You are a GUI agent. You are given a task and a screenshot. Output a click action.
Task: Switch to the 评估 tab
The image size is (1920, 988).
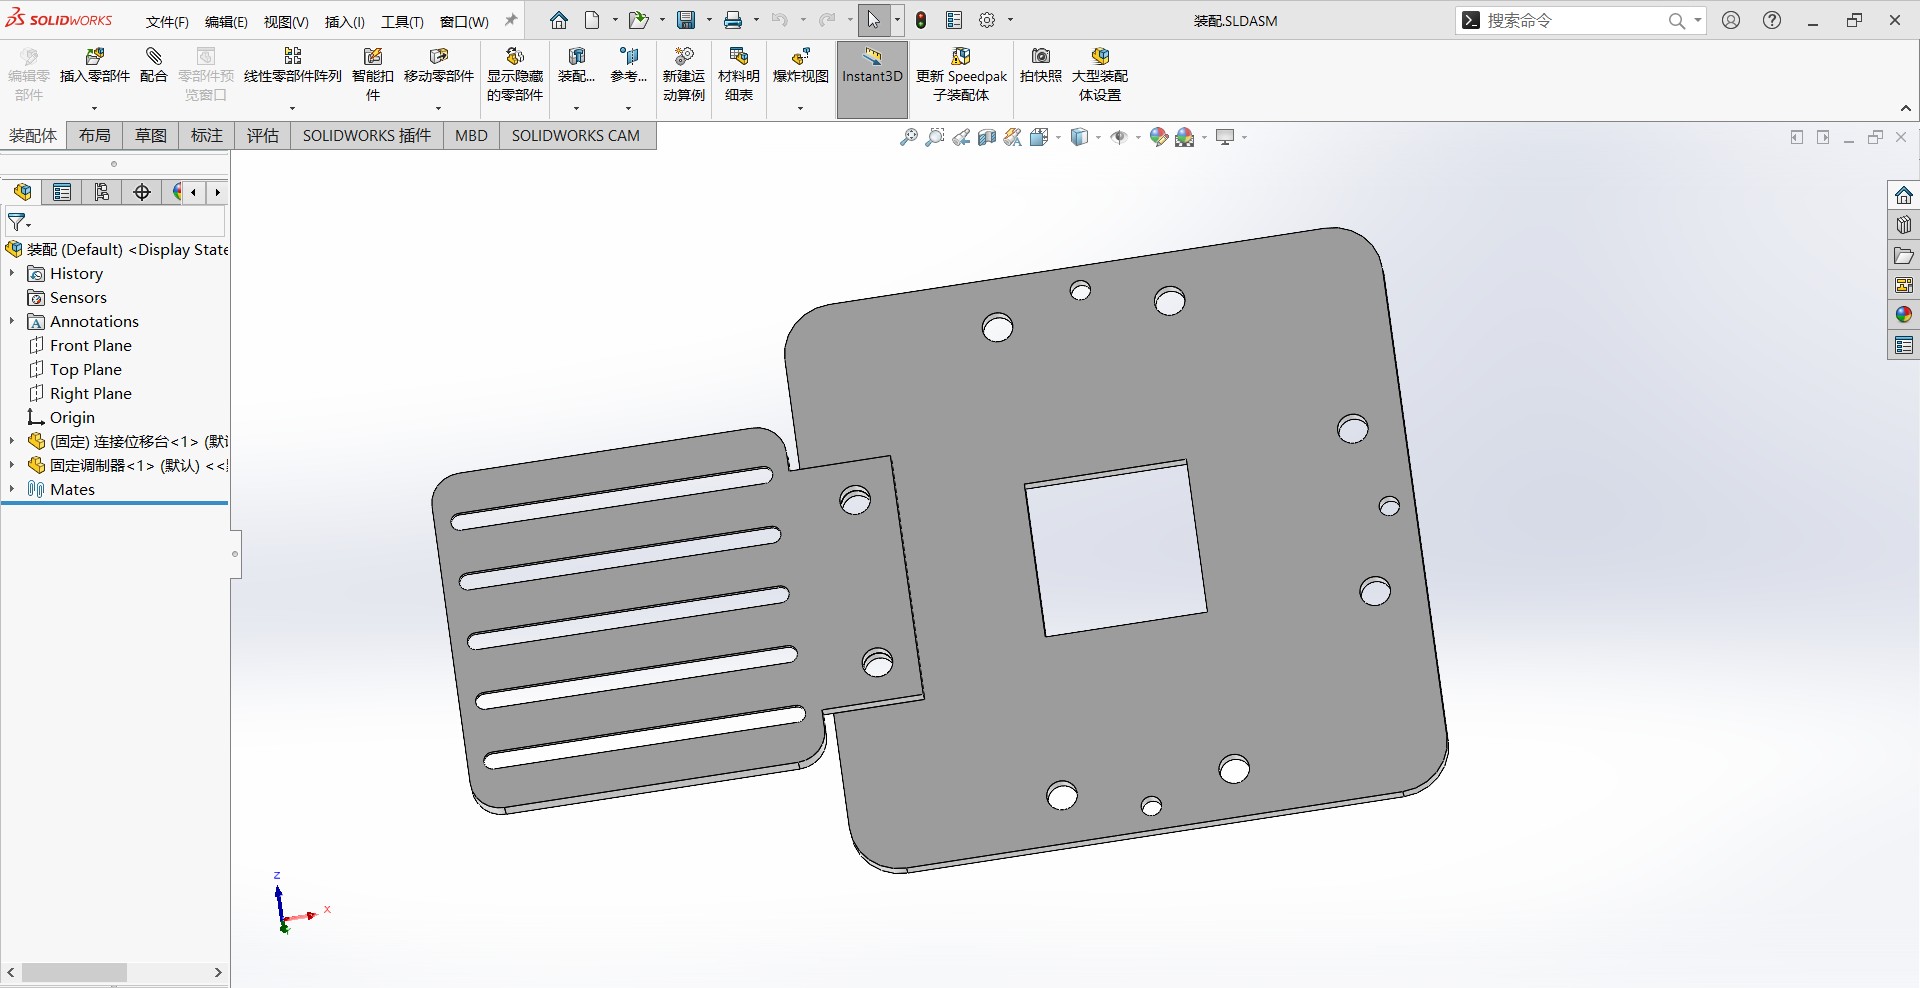pyautogui.click(x=263, y=136)
